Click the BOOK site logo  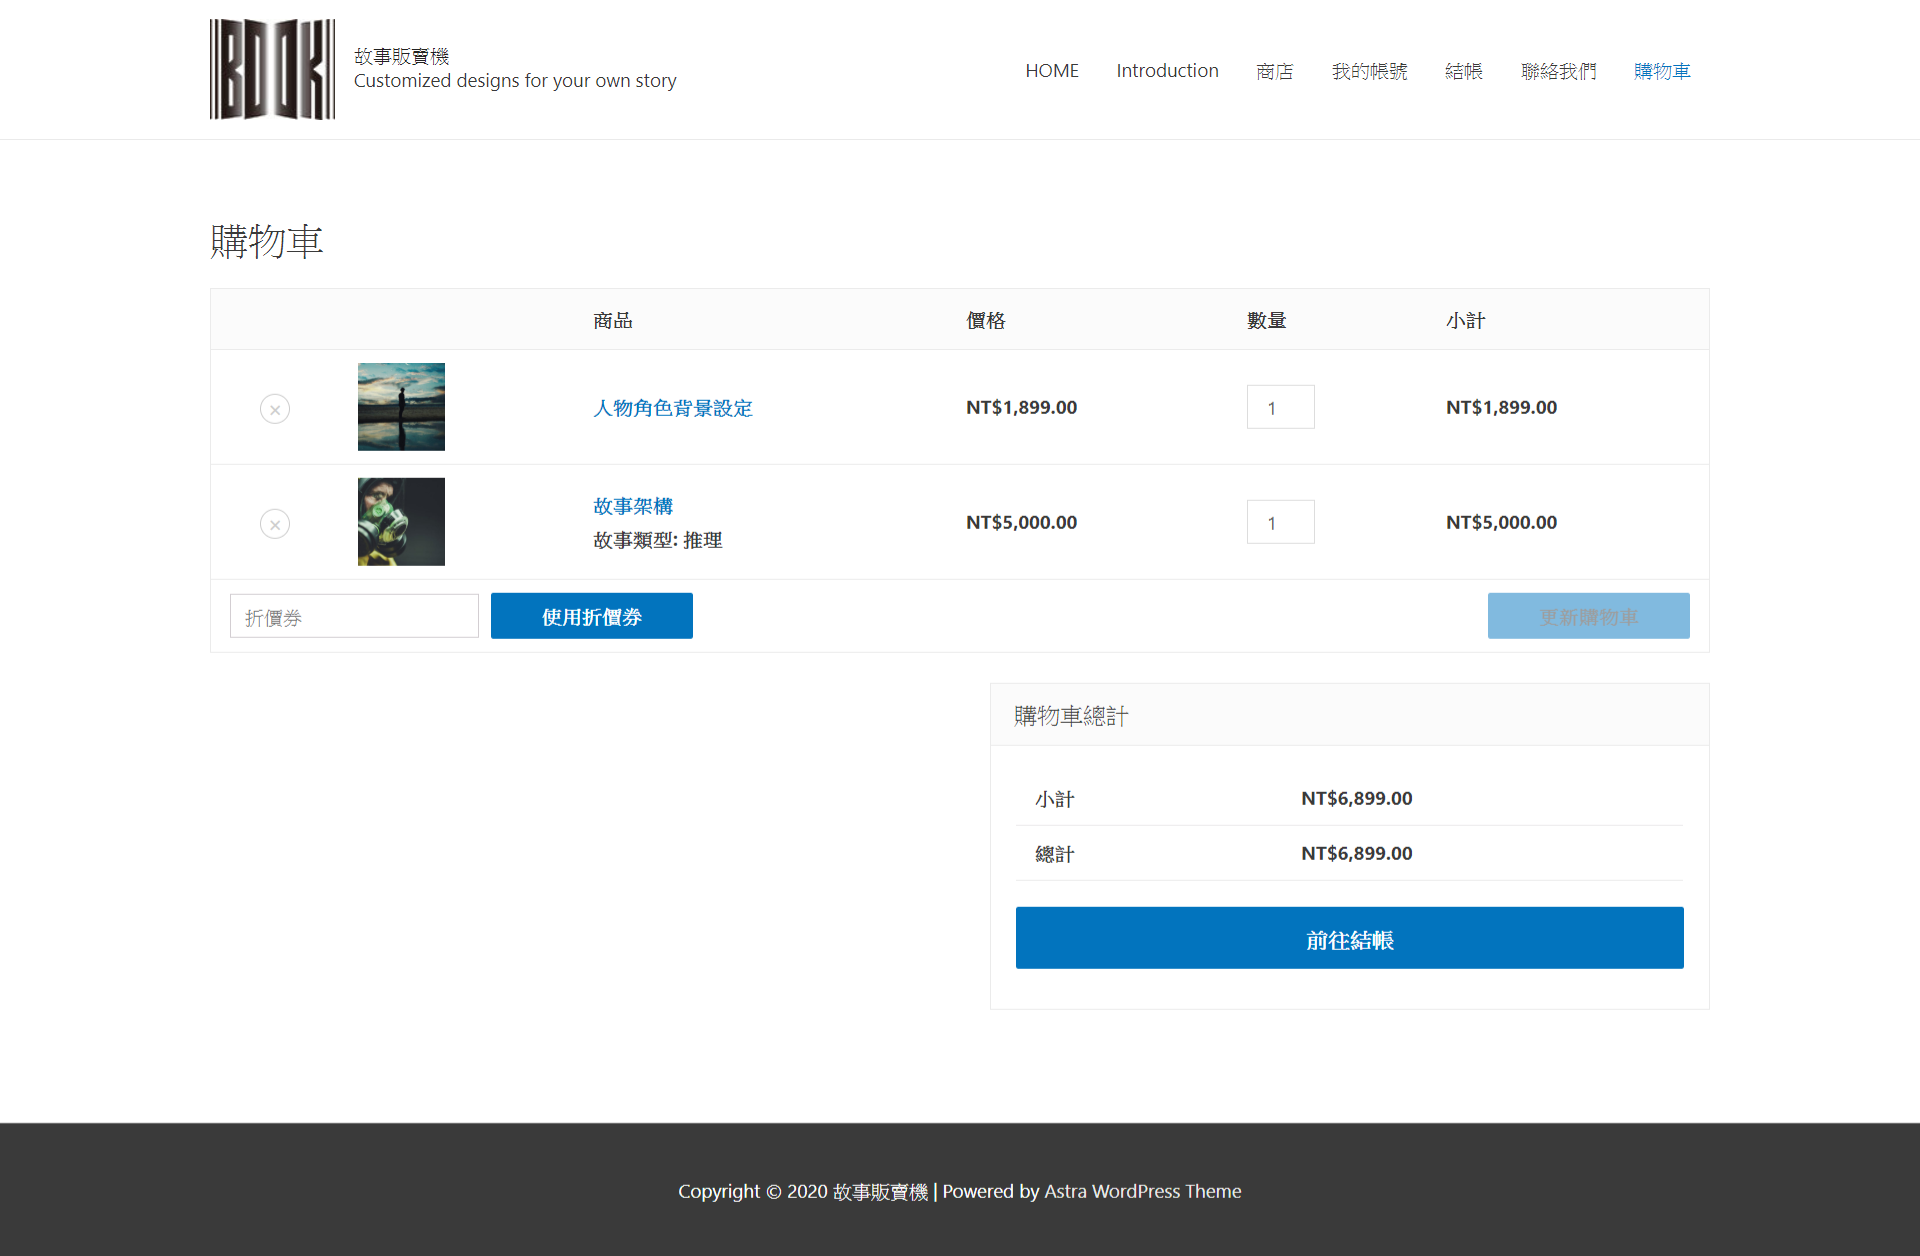[272, 69]
